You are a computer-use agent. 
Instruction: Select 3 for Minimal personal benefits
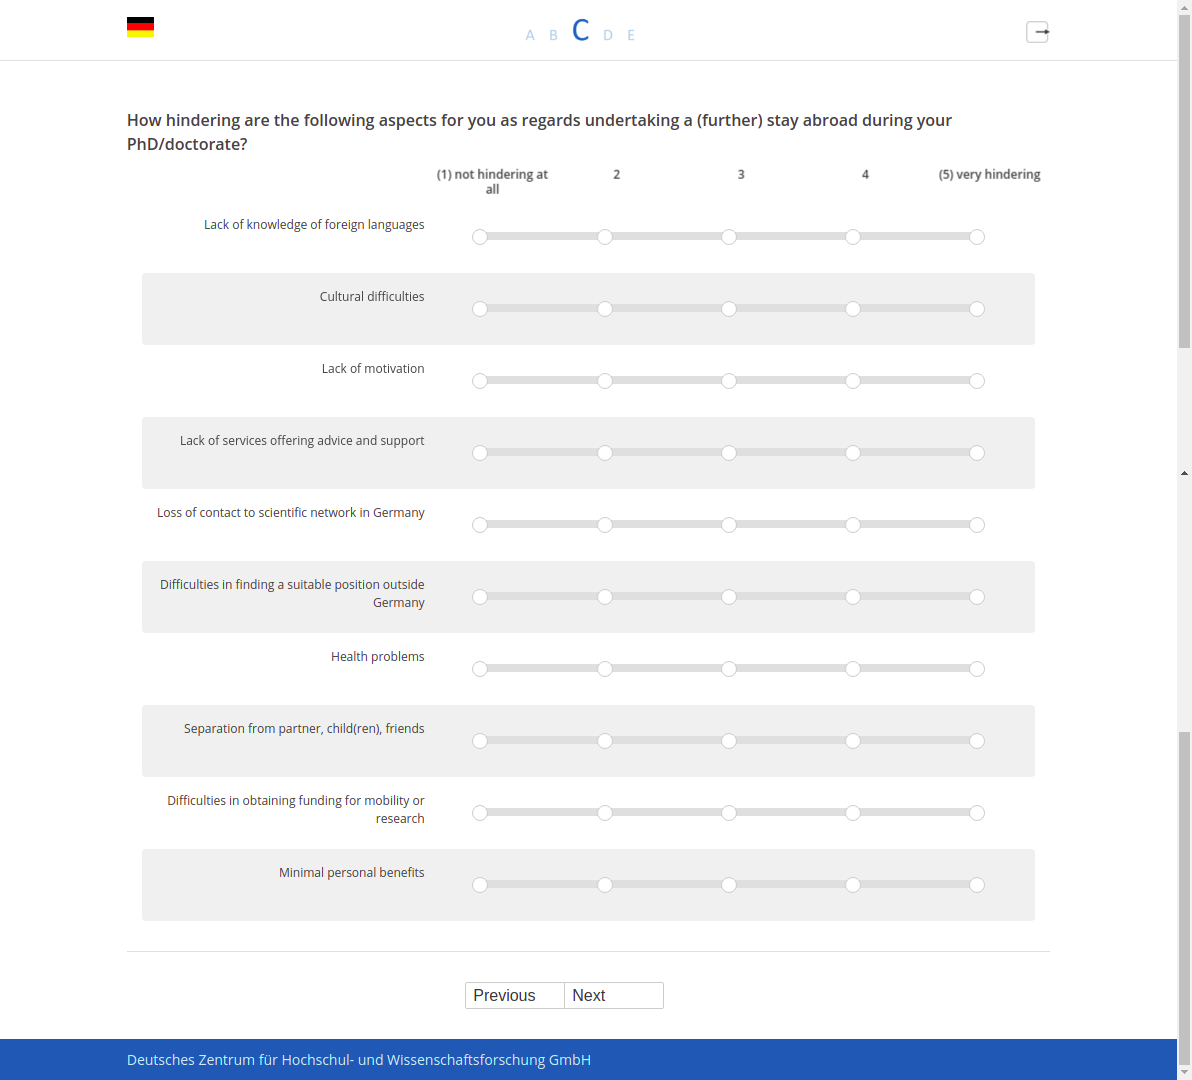pyautogui.click(x=728, y=885)
